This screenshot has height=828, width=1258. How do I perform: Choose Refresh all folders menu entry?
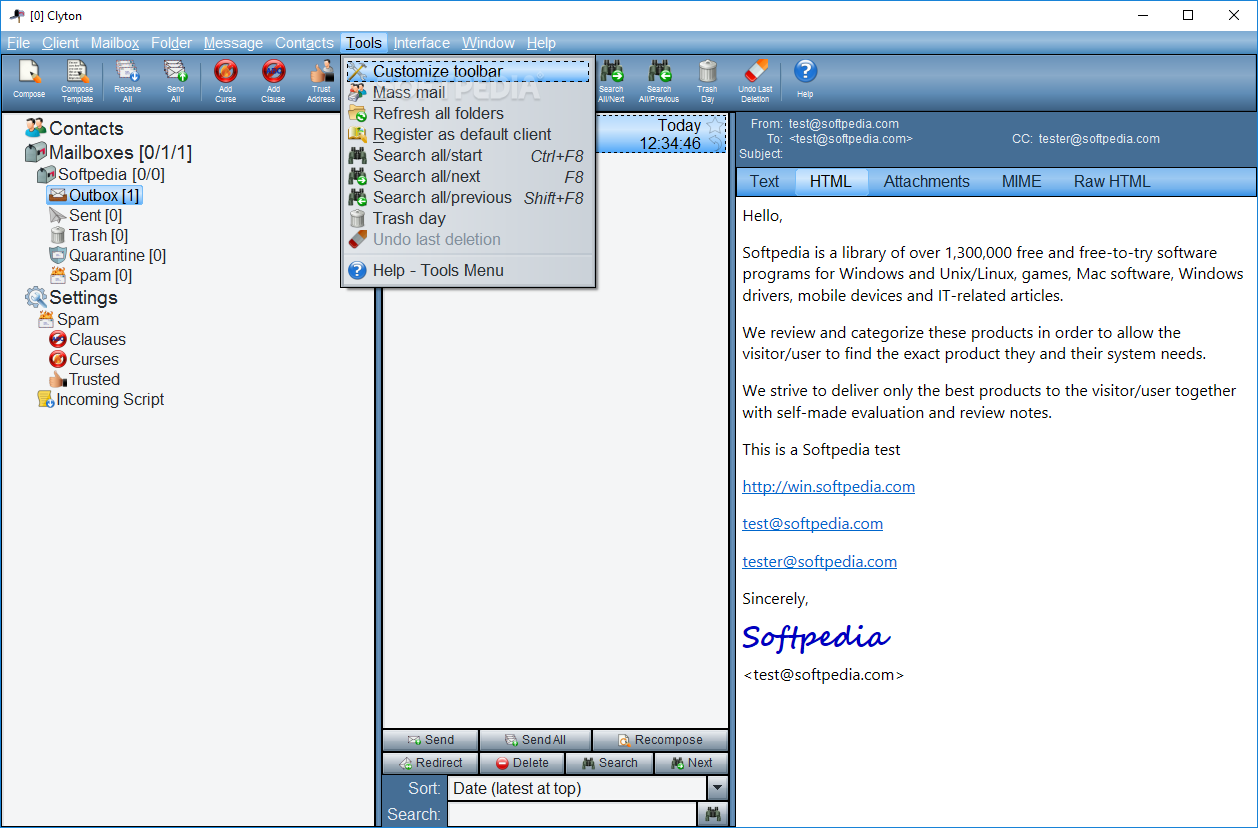[468, 113]
